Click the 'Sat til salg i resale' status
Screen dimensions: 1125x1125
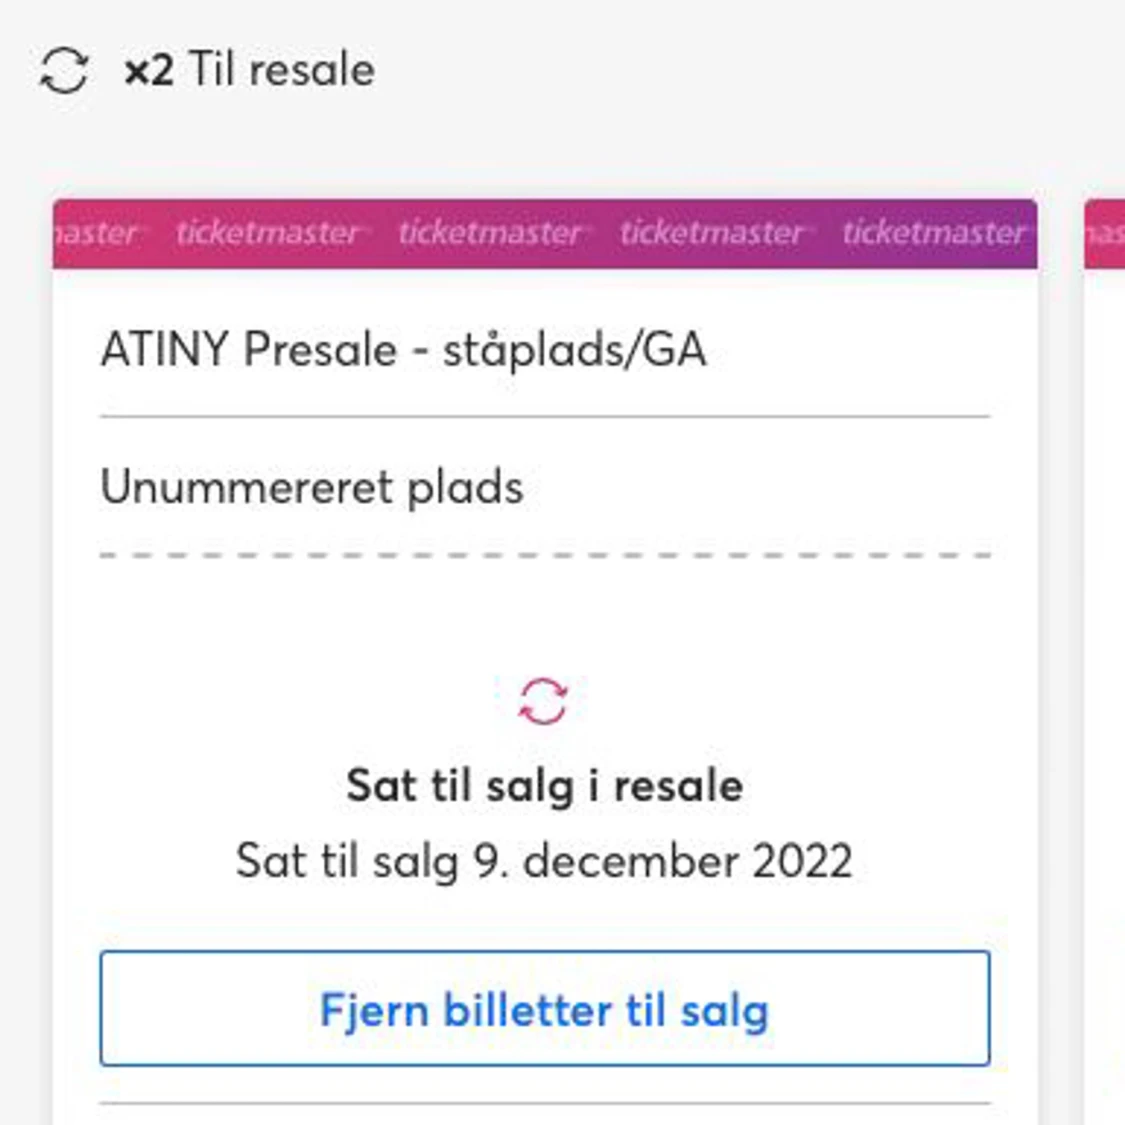(544, 786)
